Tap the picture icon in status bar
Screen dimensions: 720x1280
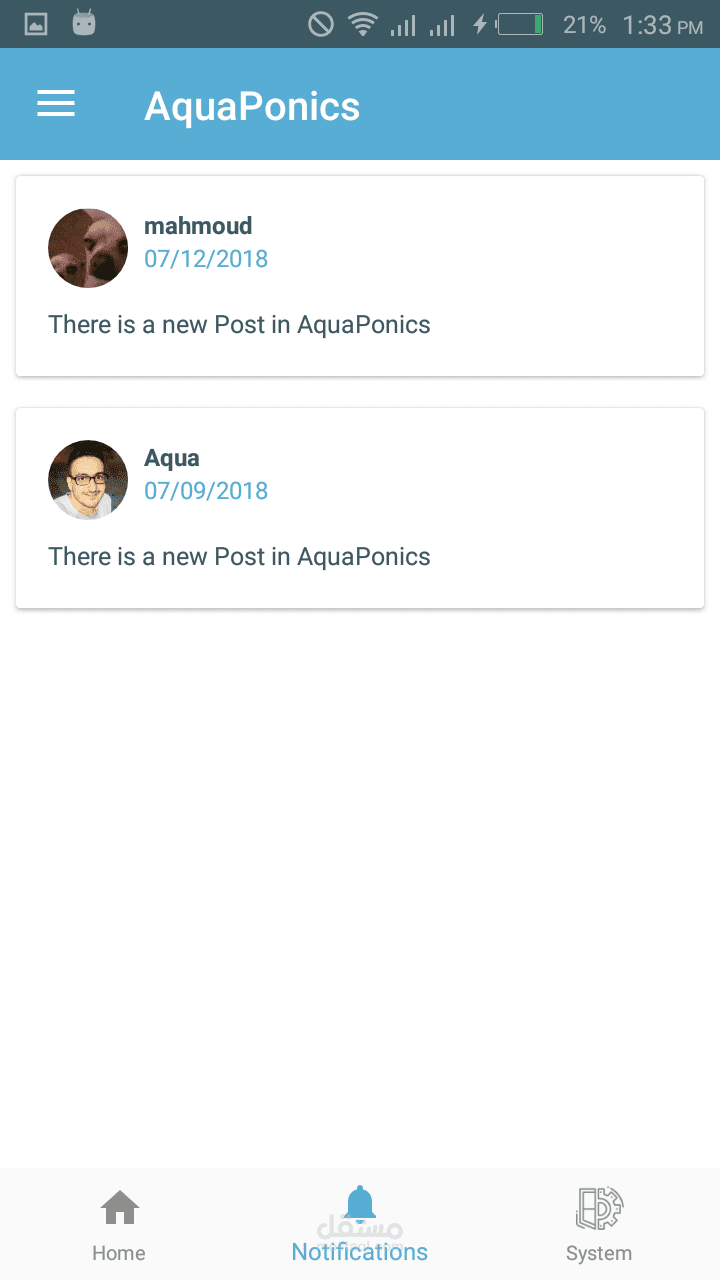click(x=36, y=24)
